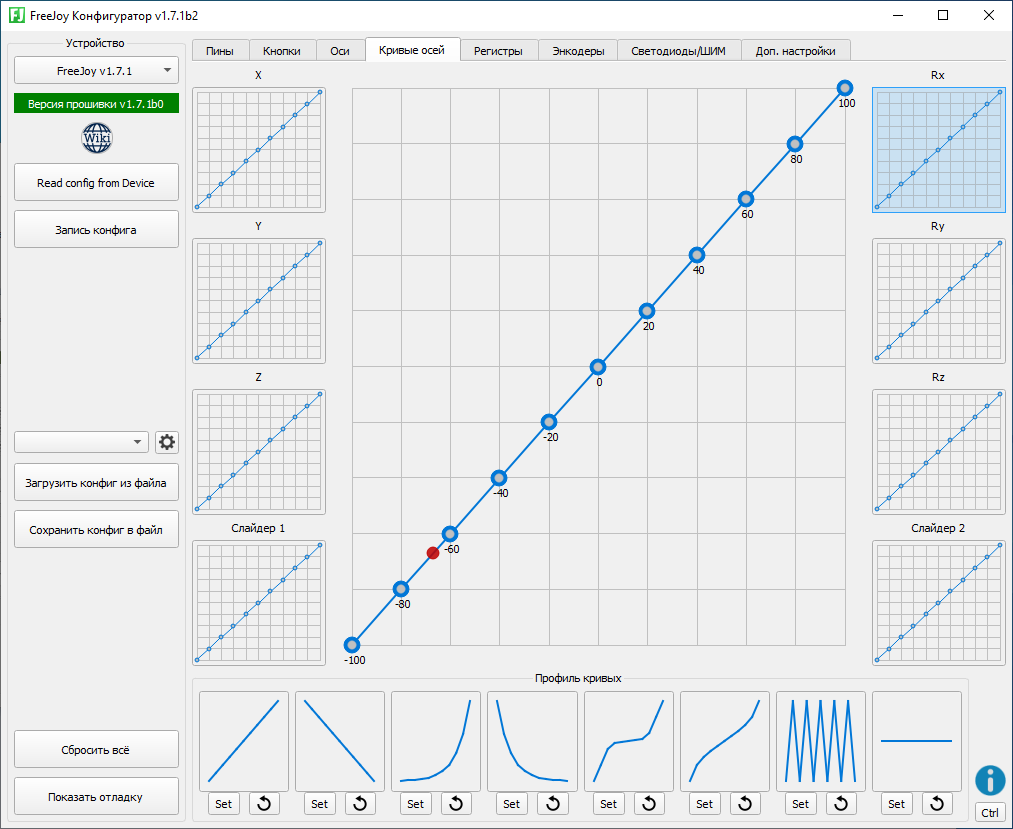This screenshot has height=829, width=1013.
Task: Set the descending linear curve profile
Action: coord(319,804)
